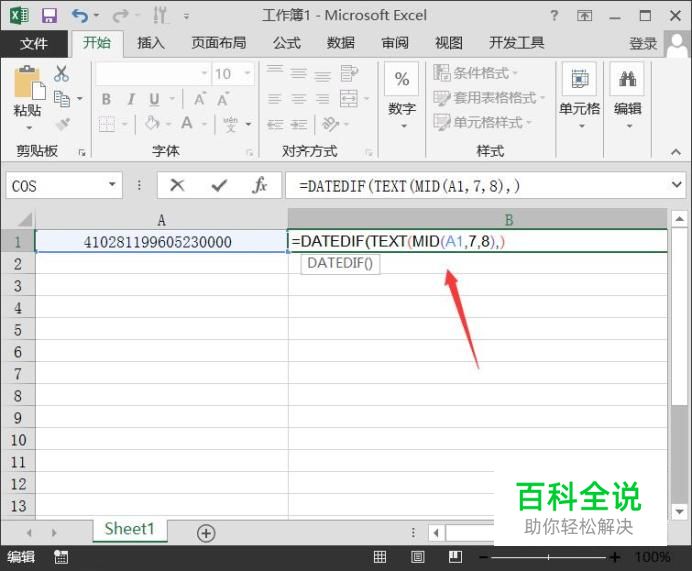The height and width of the screenshot is (571, 692).
Task: Confirm formula entry with checkmark button
Action: pos(219,185)
